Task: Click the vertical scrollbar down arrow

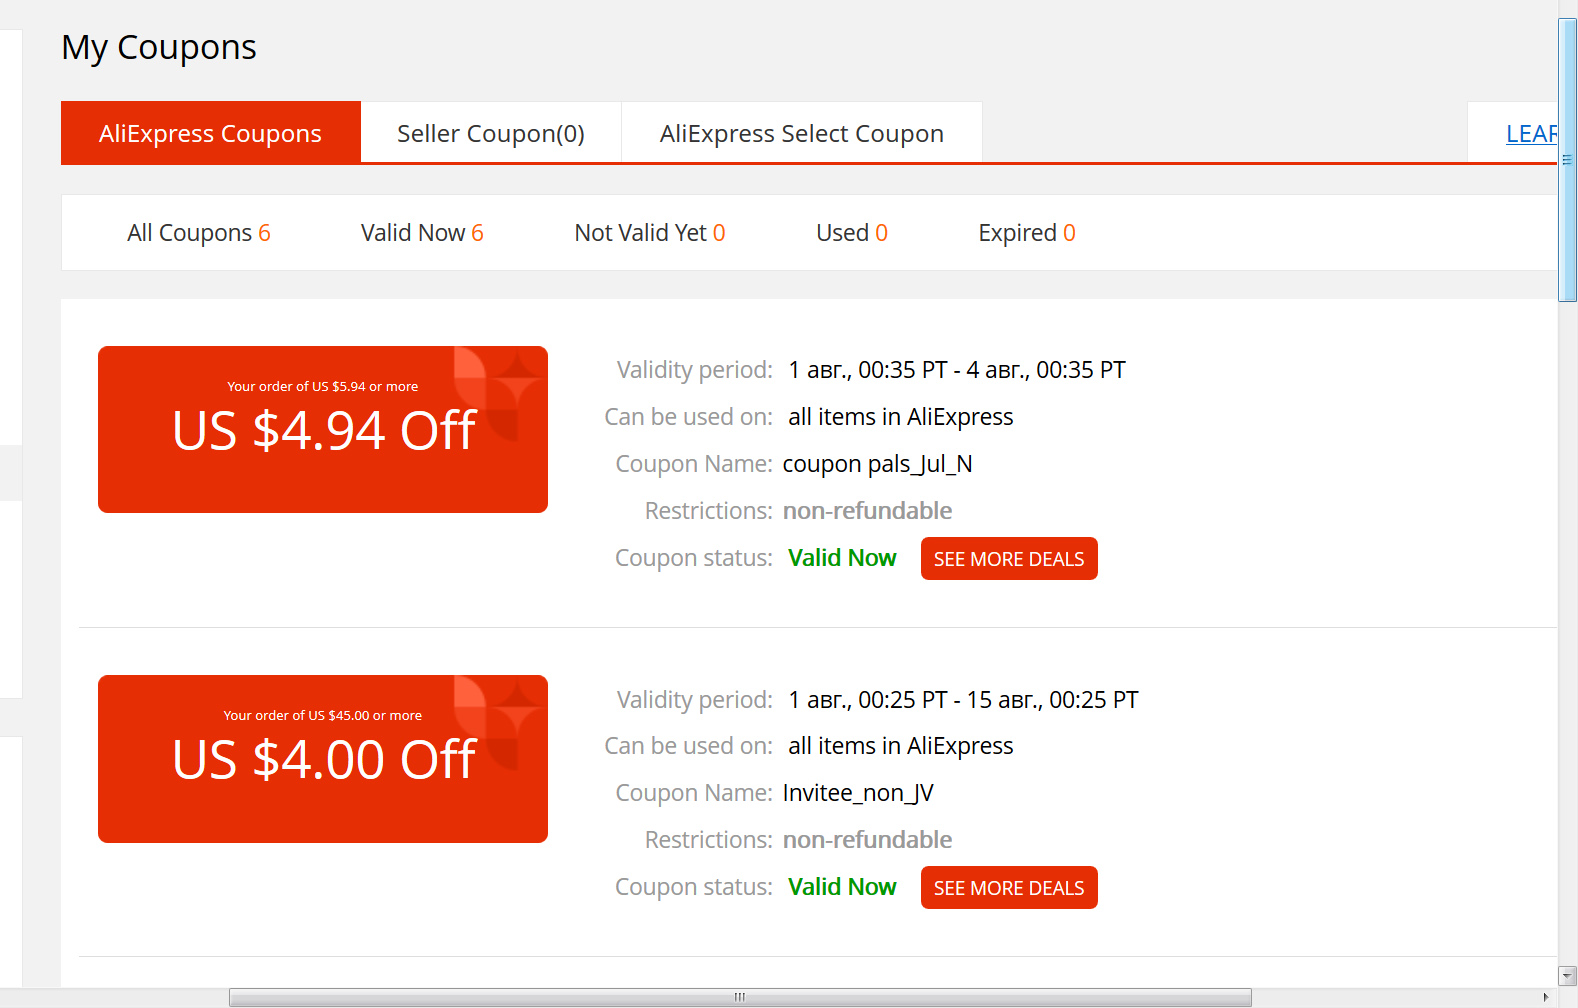Action: click(x=1568, y=977)
